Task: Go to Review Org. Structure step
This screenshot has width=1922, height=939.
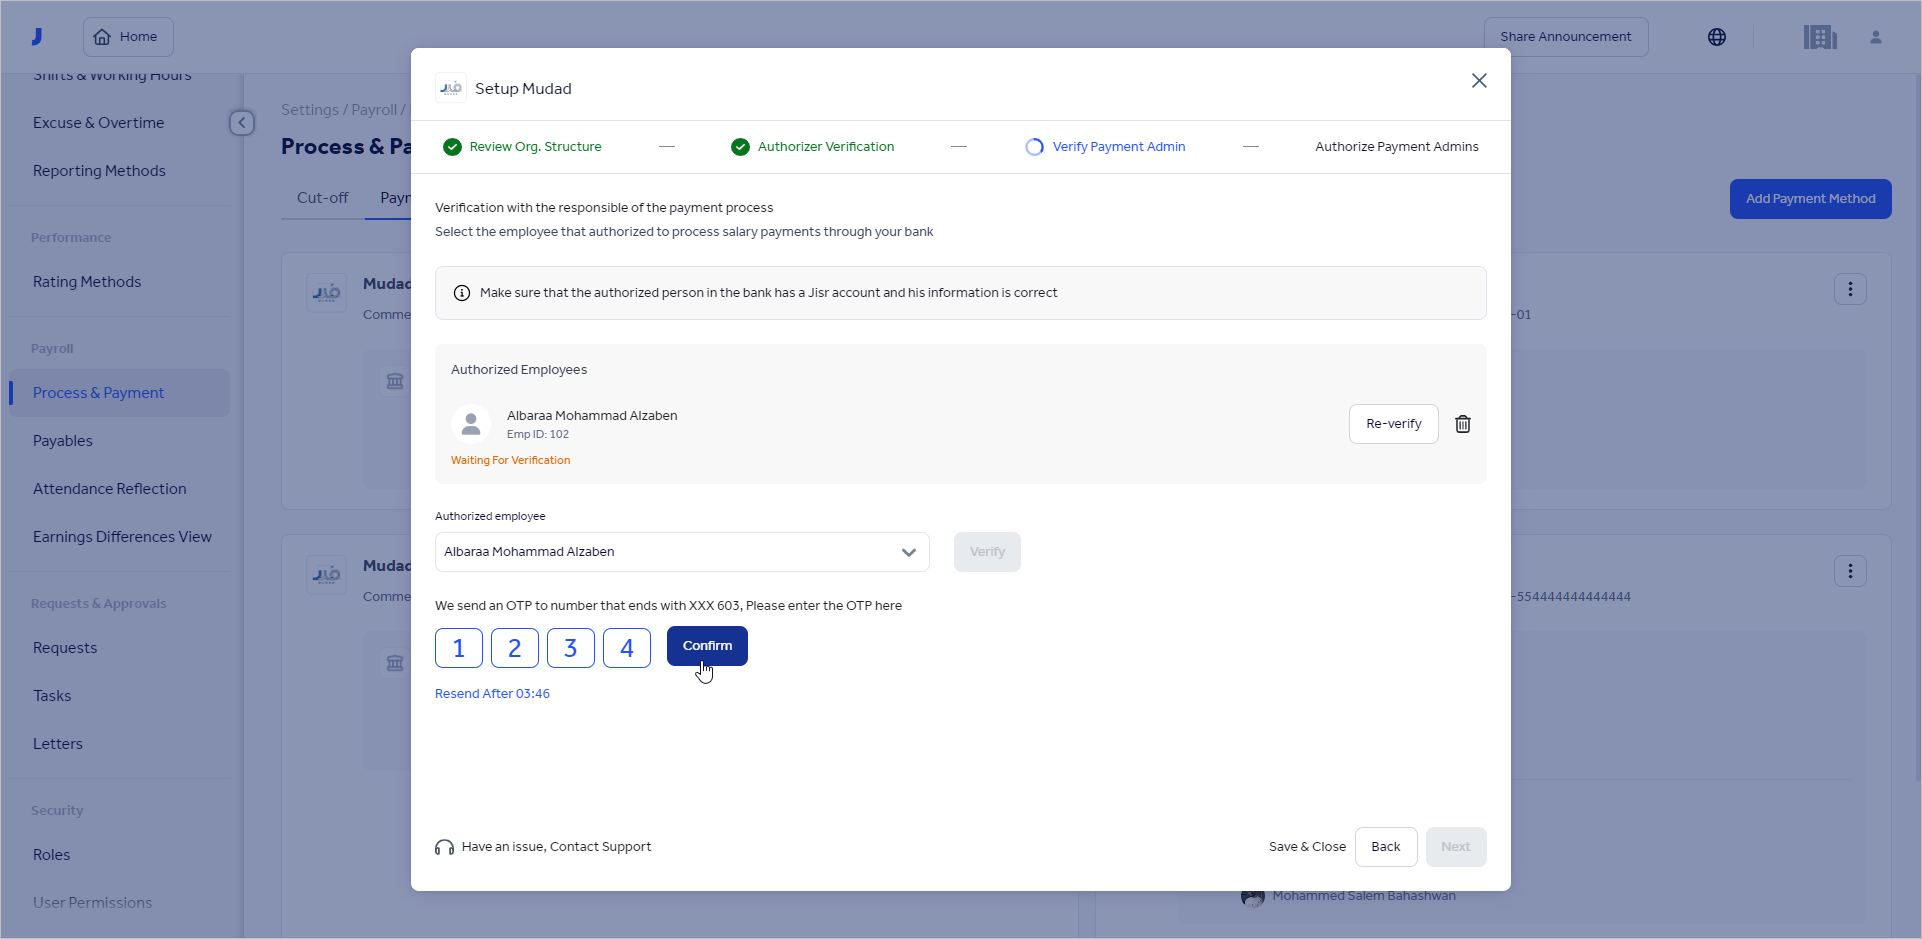Action: coord(534,147)
